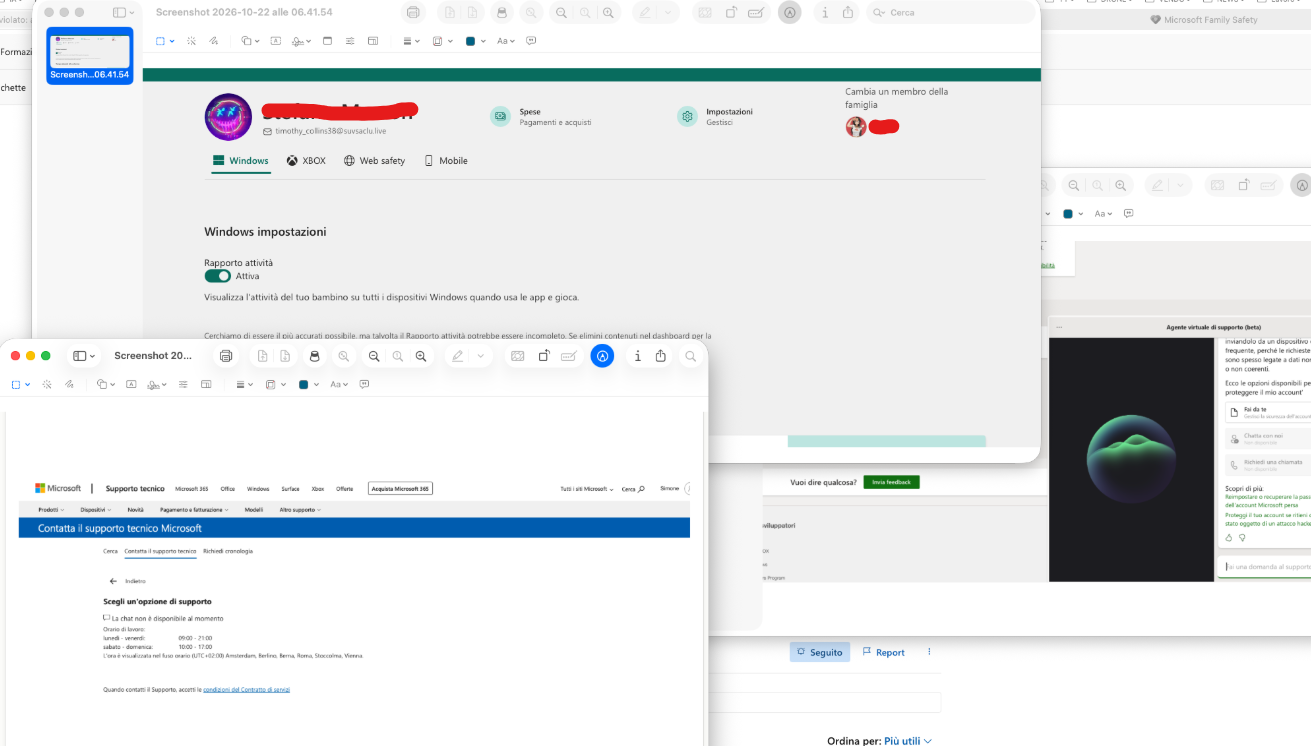1311x746 pixels.
Task: Switch to the Microsoft Family Safety browser tab
Action: (1203, 20)
